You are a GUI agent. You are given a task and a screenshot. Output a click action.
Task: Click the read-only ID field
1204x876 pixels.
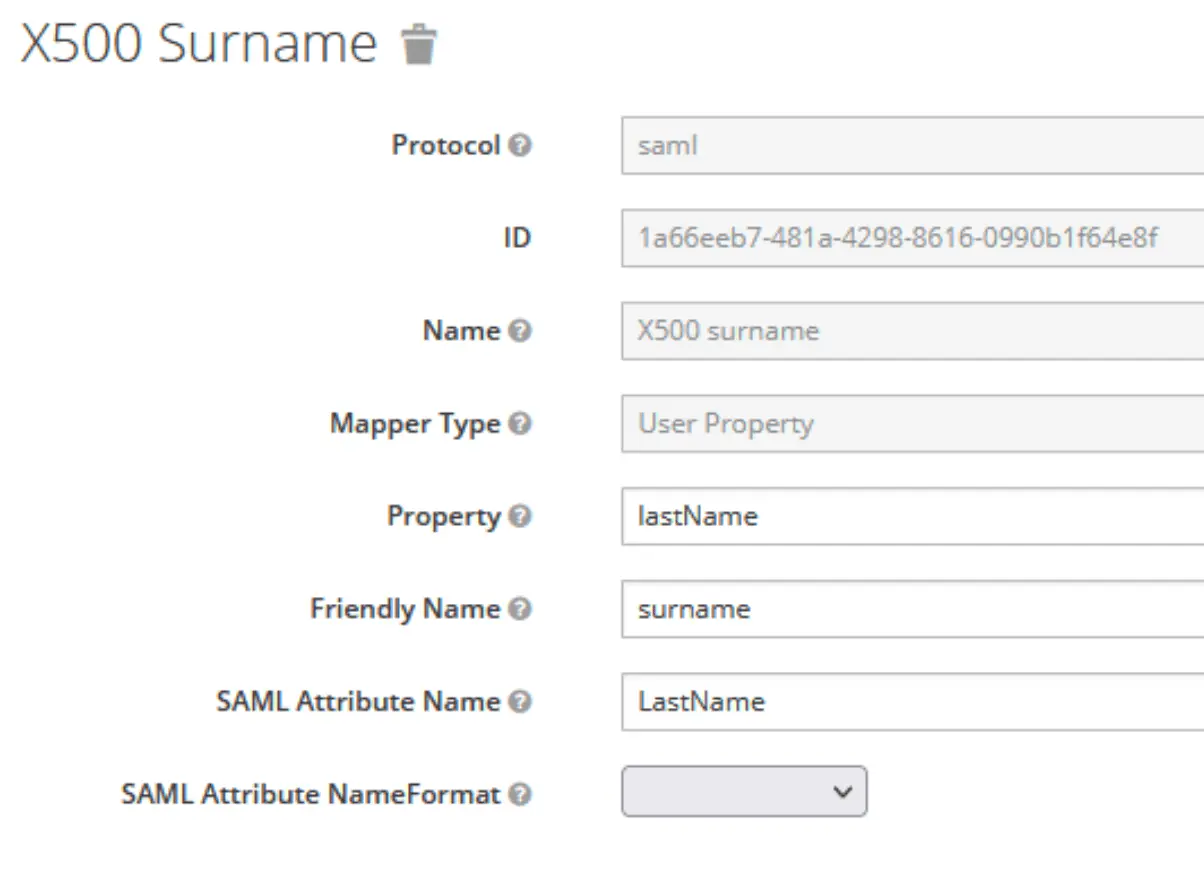point(913,238)
